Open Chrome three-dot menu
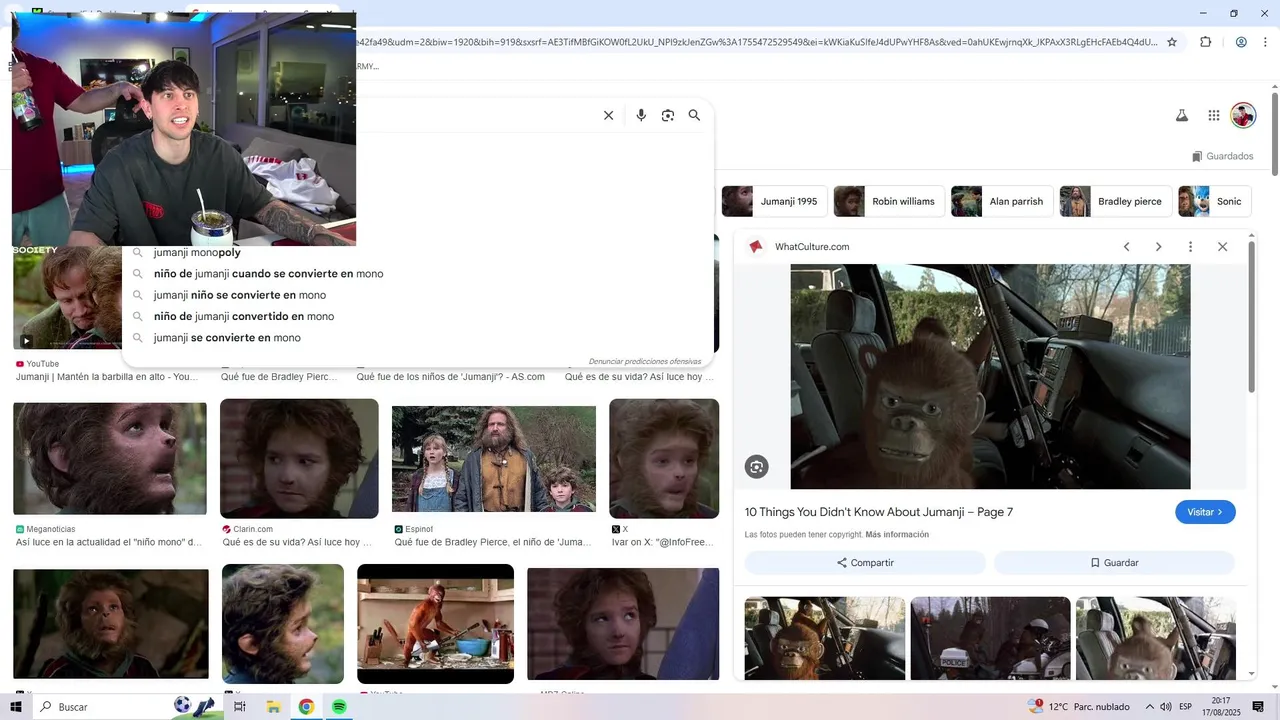 (x=1264, y=42)
